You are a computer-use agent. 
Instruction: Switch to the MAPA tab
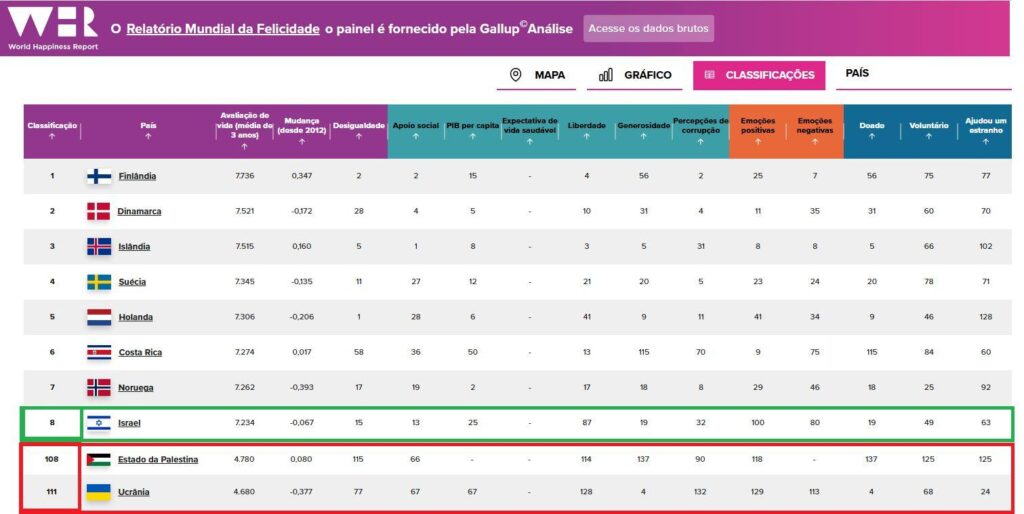click(x=538, y=75)
